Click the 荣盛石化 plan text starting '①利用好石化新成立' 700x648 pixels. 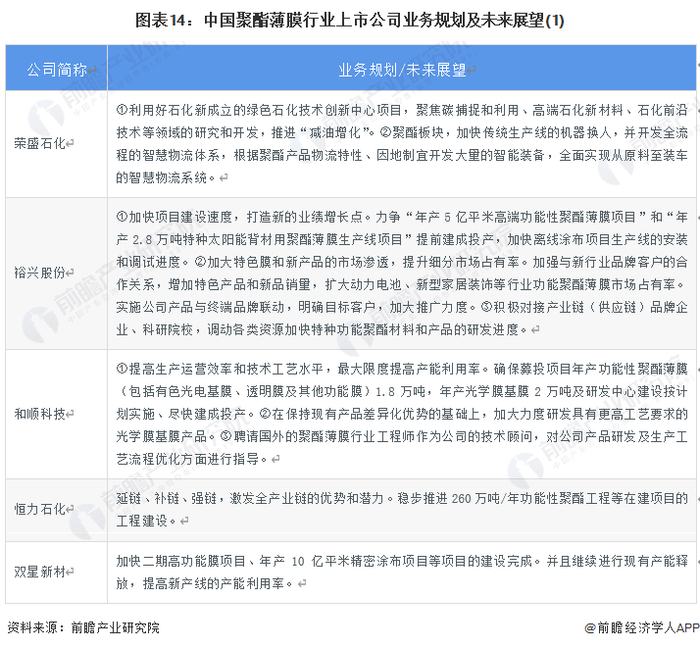point(402,144)
